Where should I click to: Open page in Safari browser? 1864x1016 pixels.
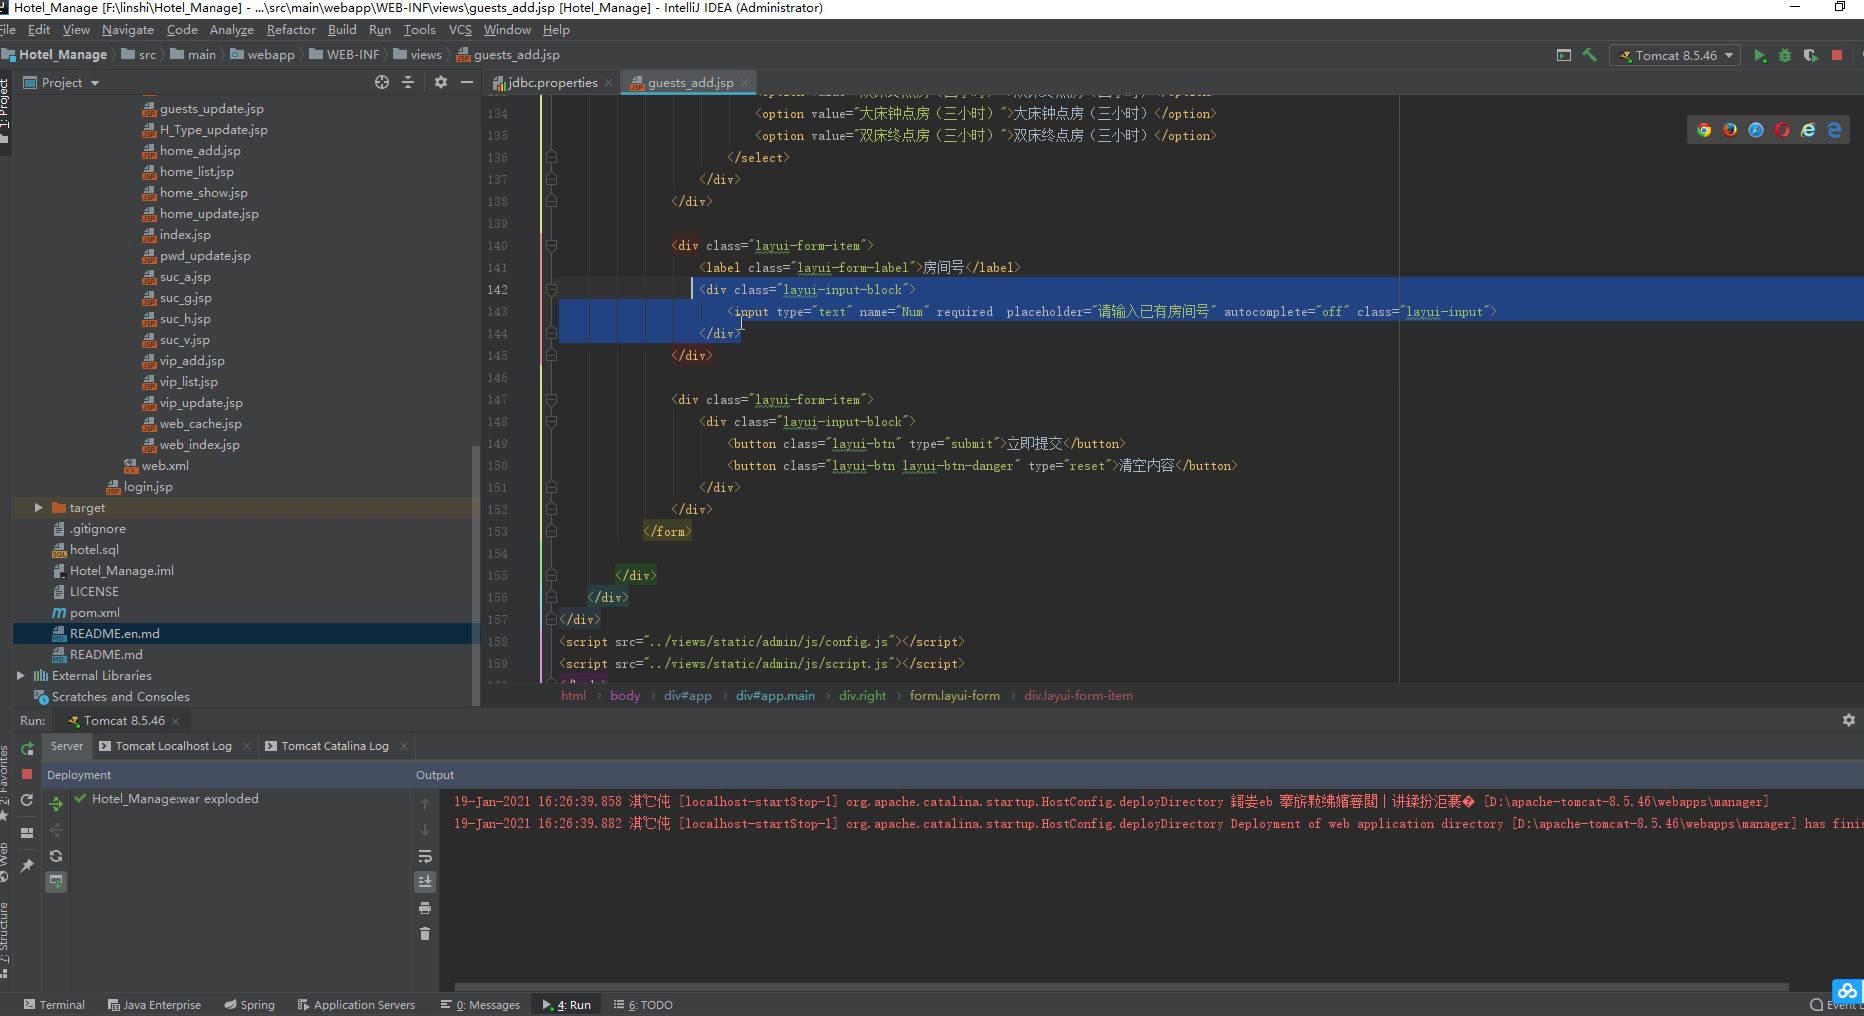click(1756, 130)
